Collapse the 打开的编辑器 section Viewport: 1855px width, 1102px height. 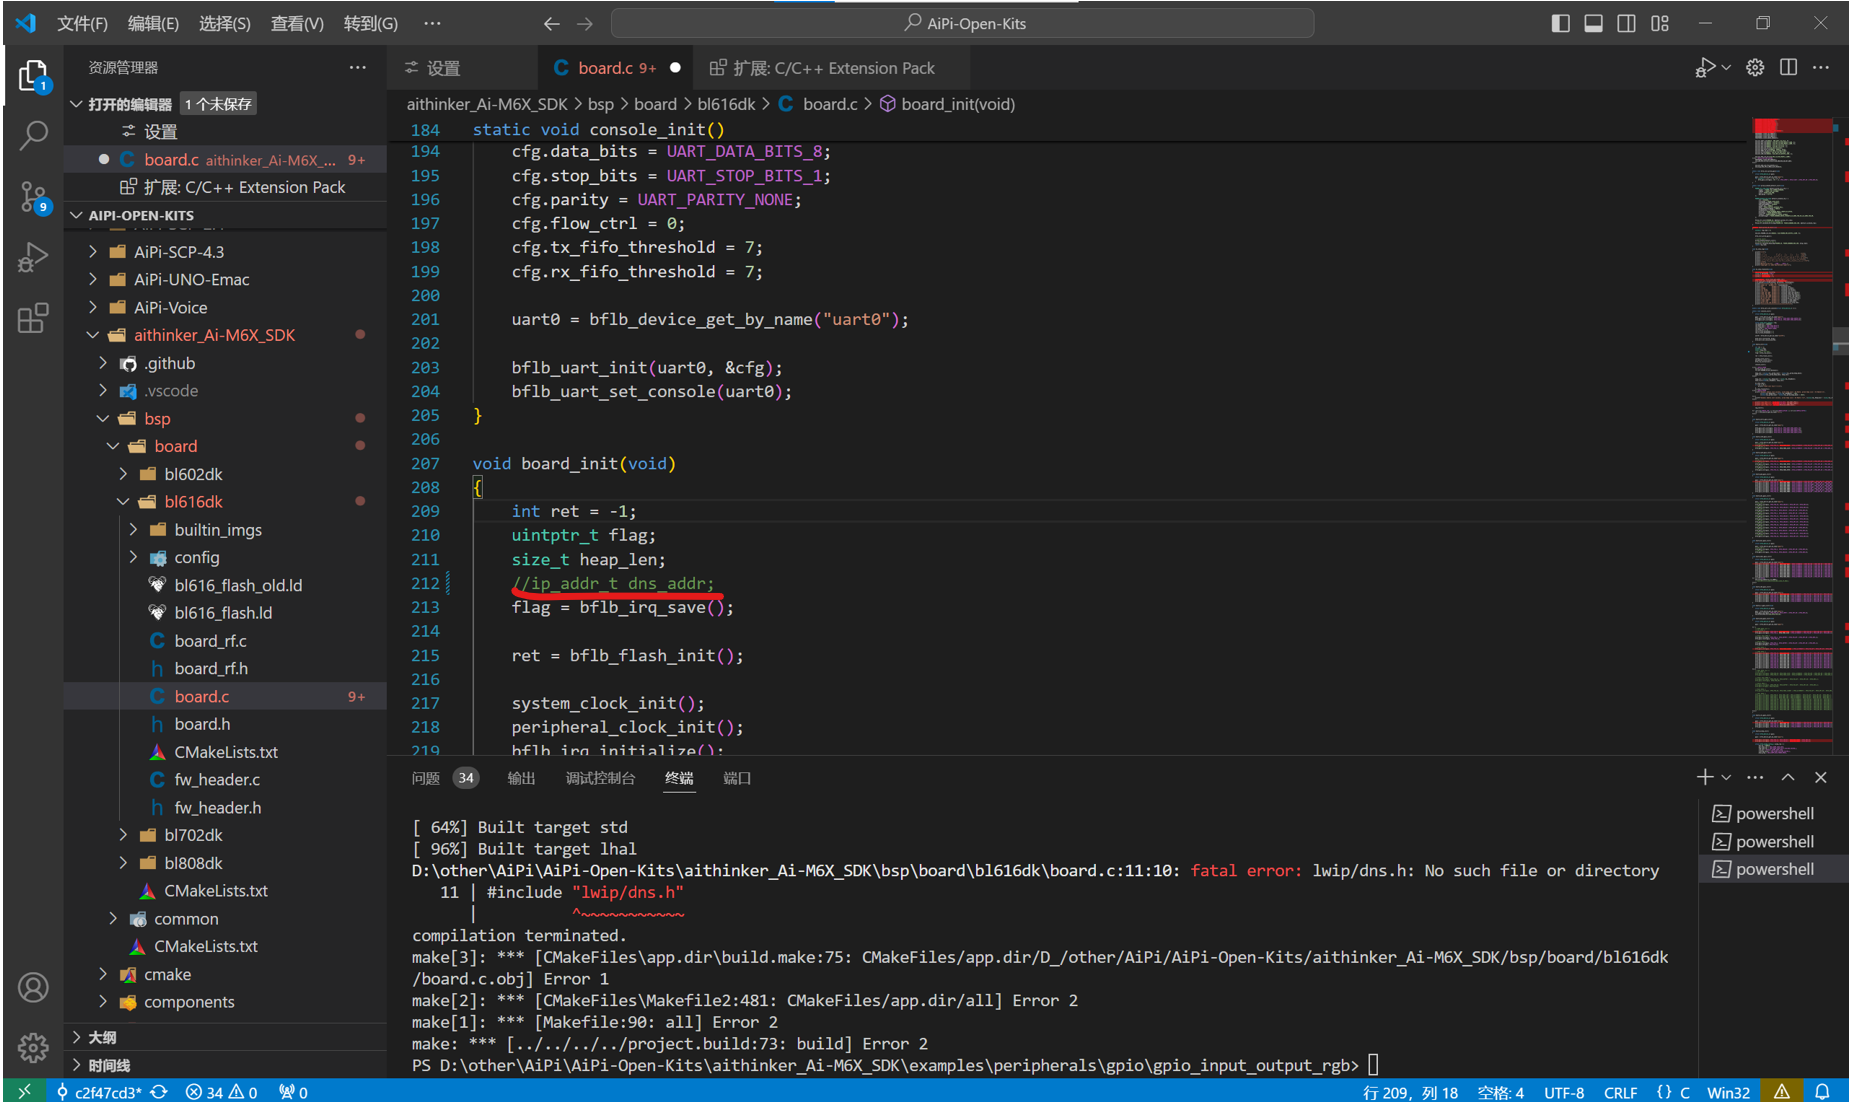pos(129,104)
